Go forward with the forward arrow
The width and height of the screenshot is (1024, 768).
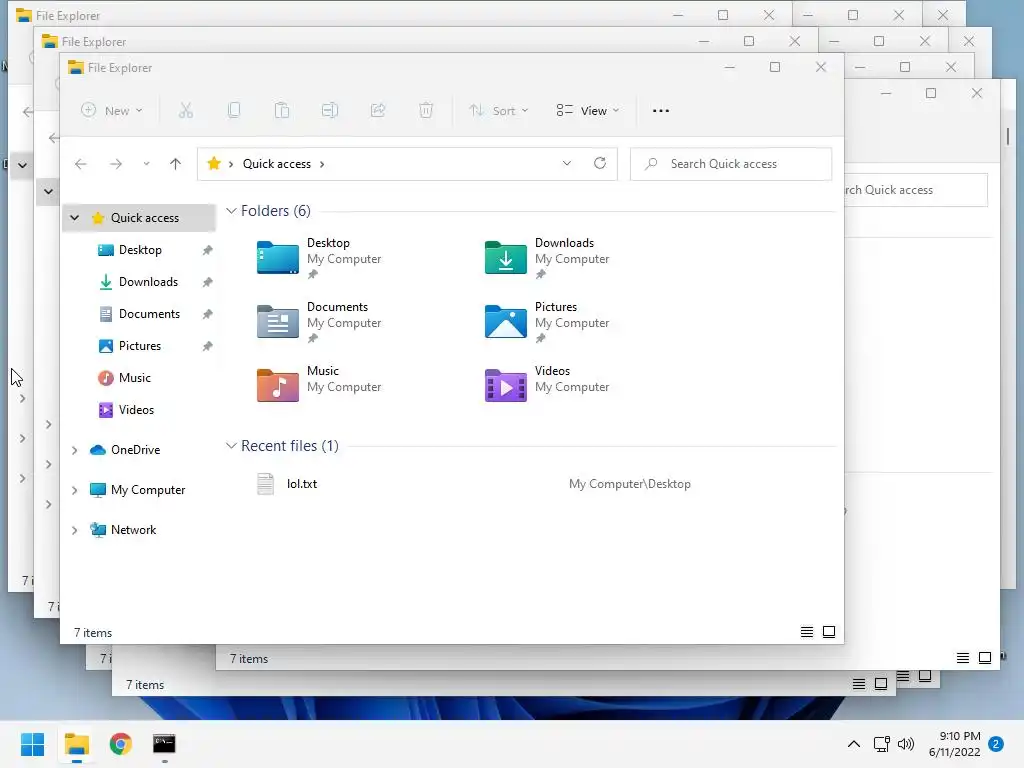tap(116, 164)
